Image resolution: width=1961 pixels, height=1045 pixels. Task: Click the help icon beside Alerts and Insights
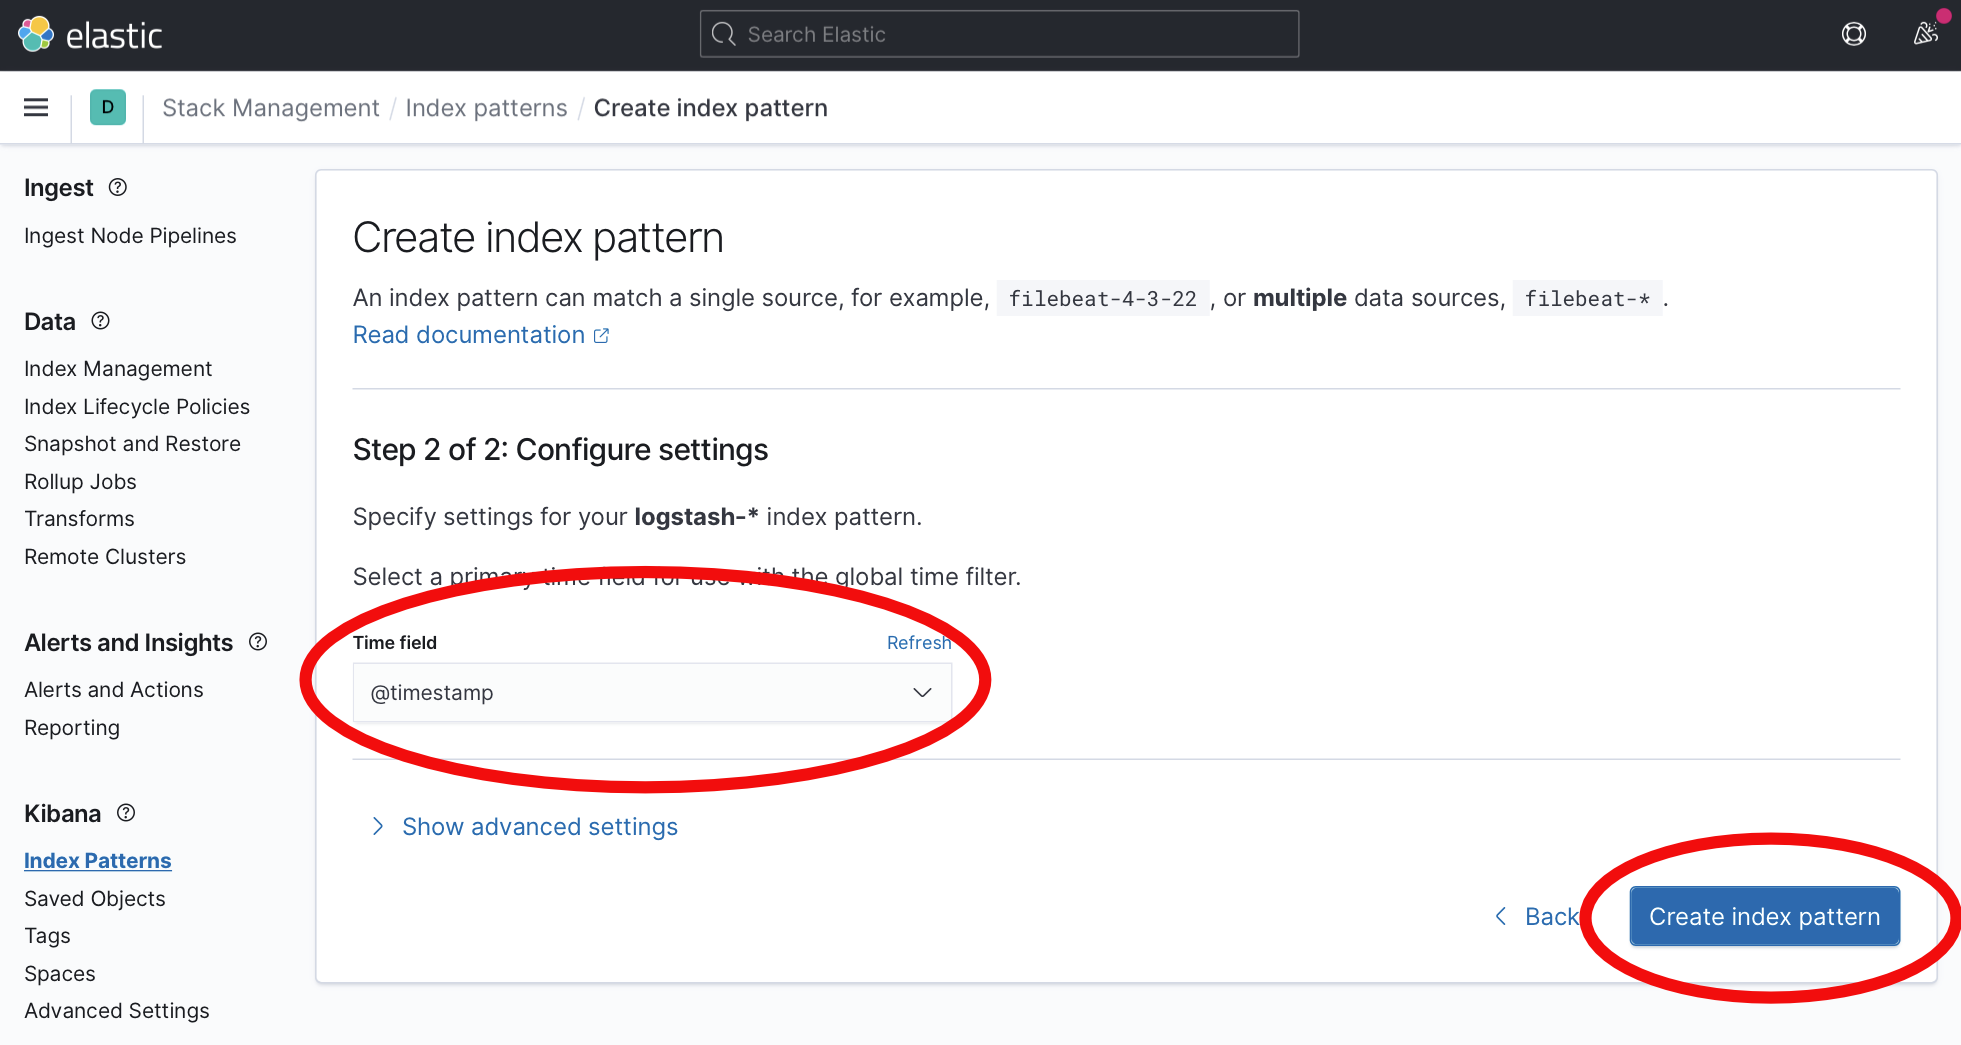tap(258, 642)
